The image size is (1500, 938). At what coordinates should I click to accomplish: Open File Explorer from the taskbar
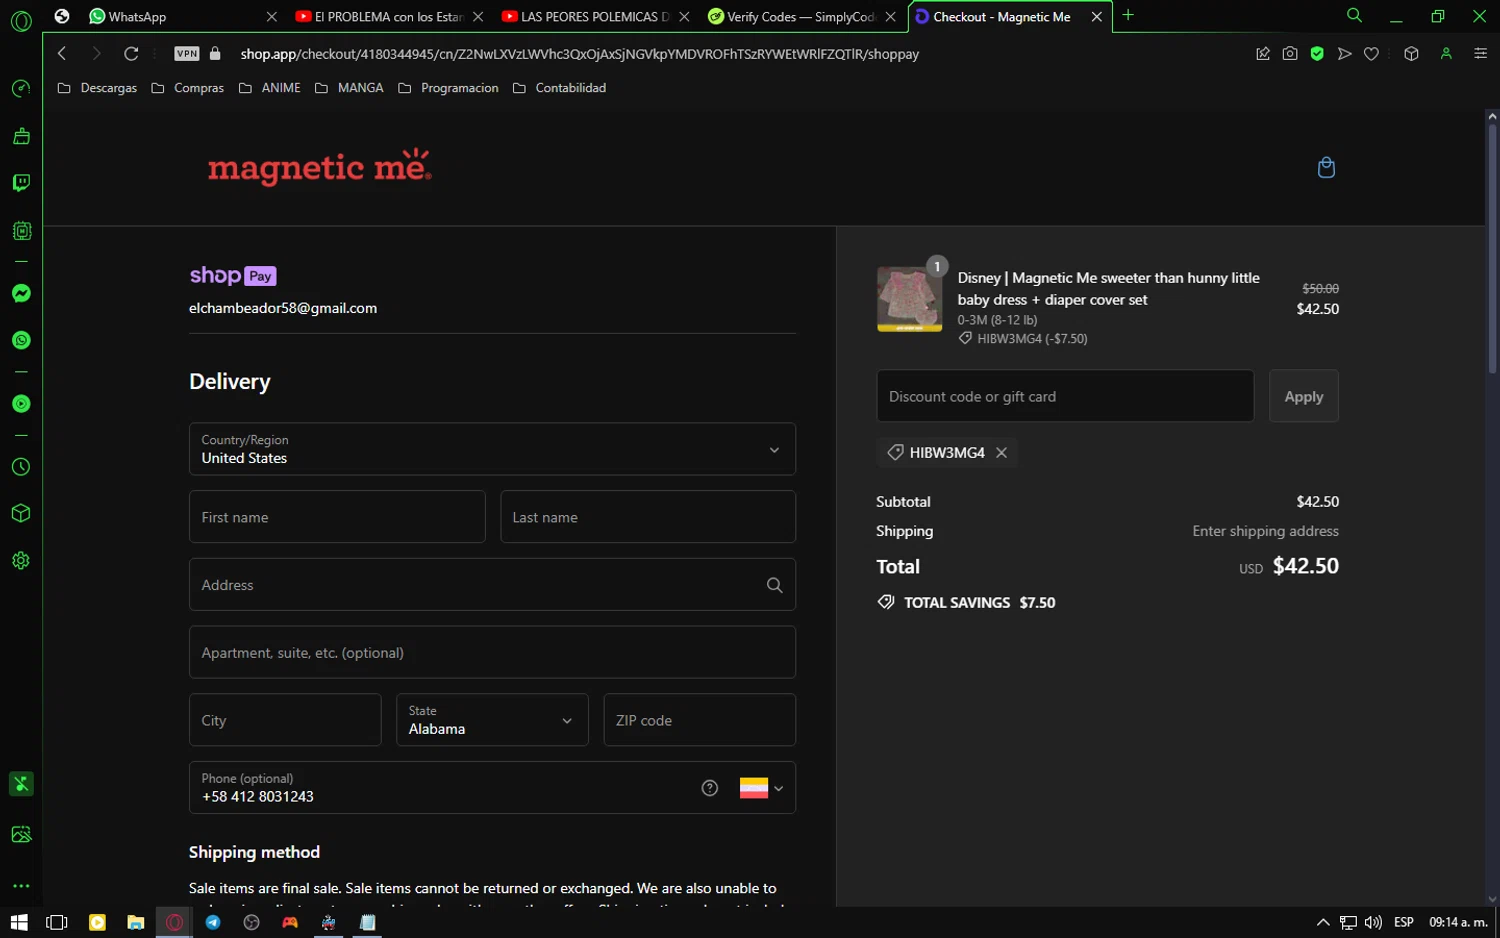point(135,922)
